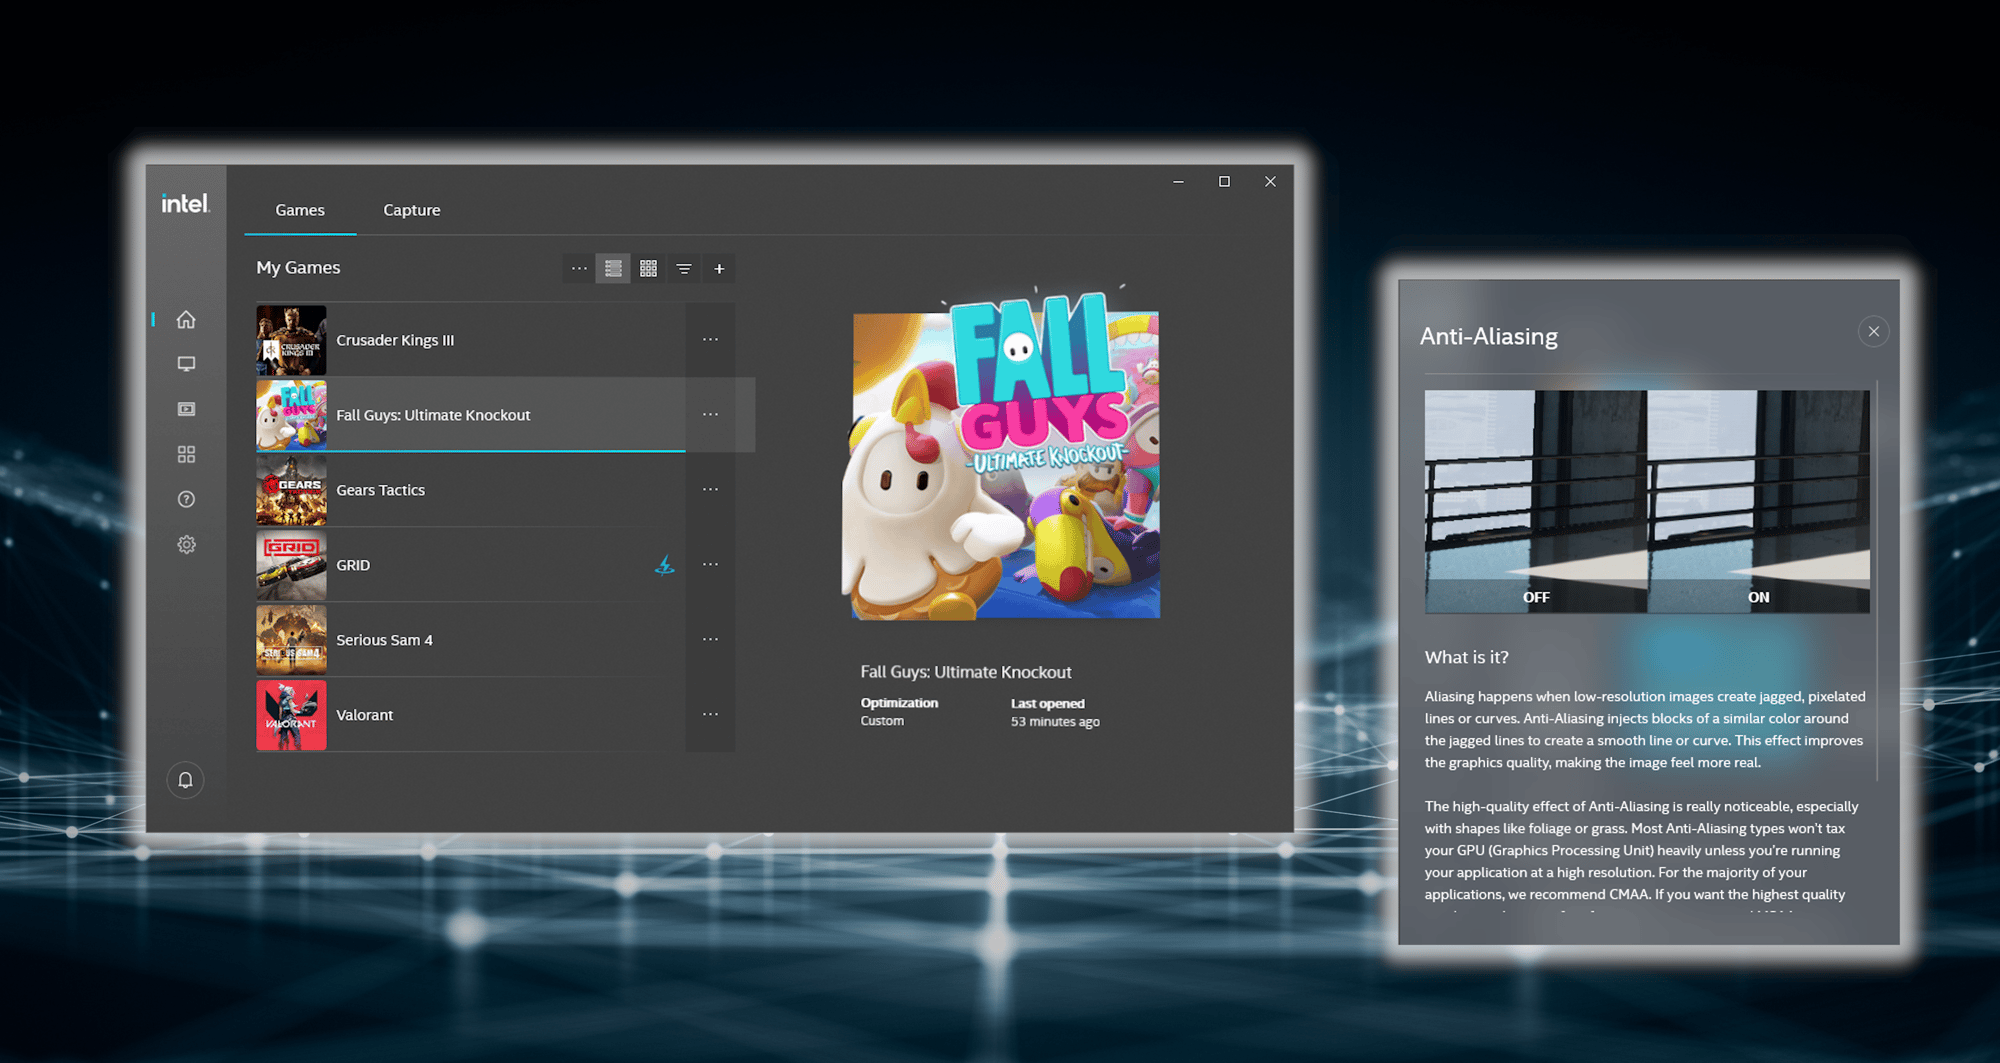Add a game using the plus icon
Viewport: 2000px width, 1063px height.
point(719,268)
